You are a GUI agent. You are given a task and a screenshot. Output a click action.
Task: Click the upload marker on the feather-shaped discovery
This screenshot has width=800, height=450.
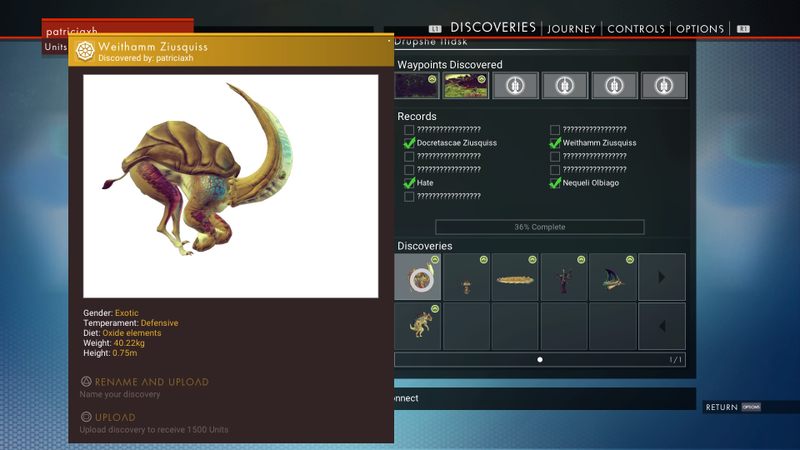tap(532, 260)
